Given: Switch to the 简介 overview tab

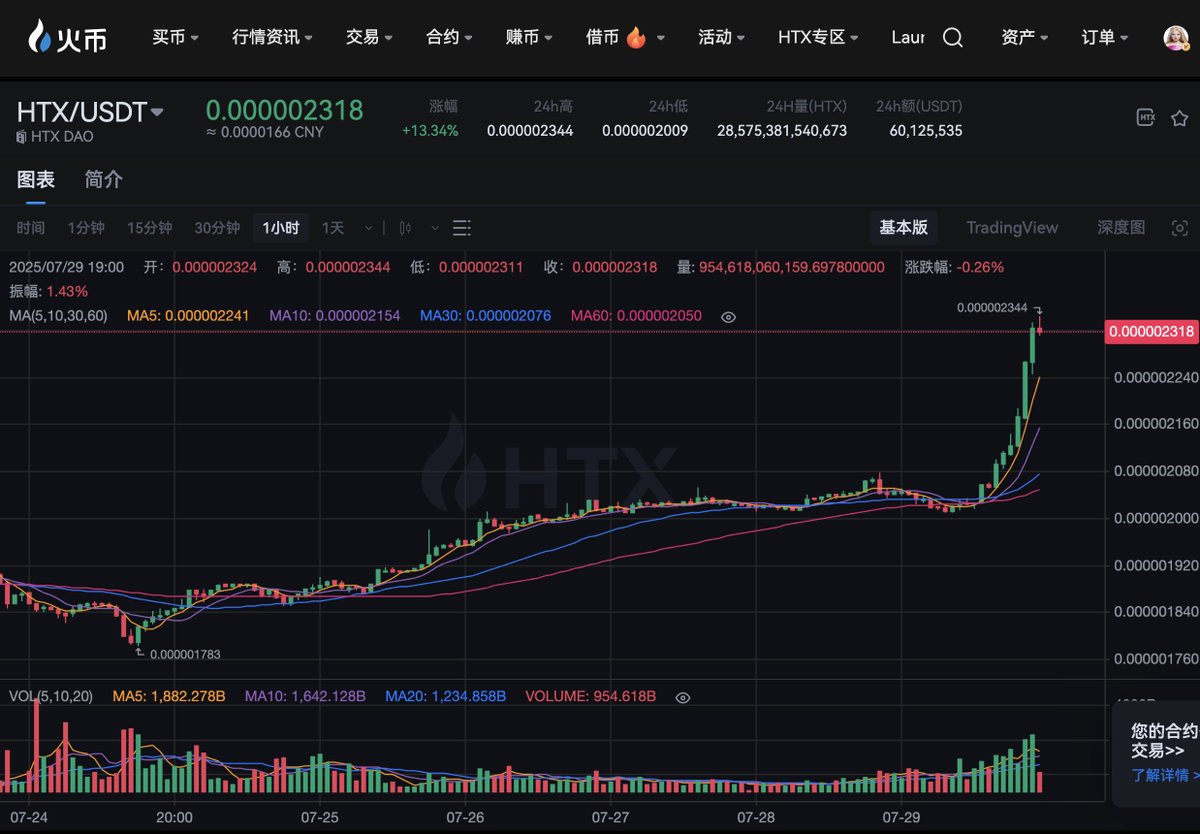Looking at the screenshot, I should pyautogui.click(x=104, y=180).
